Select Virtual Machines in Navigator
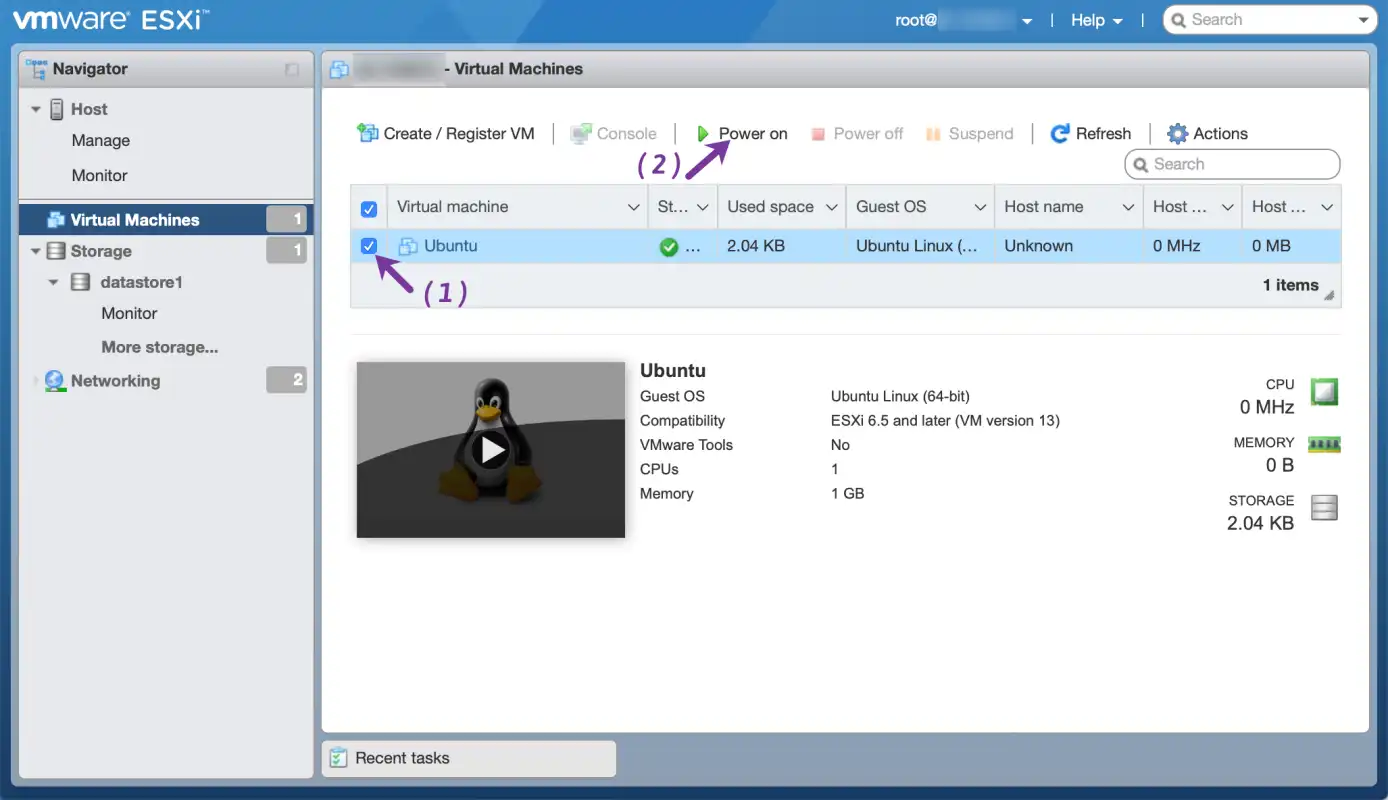The image size is (1388, 800). click(x=166, y=220)
